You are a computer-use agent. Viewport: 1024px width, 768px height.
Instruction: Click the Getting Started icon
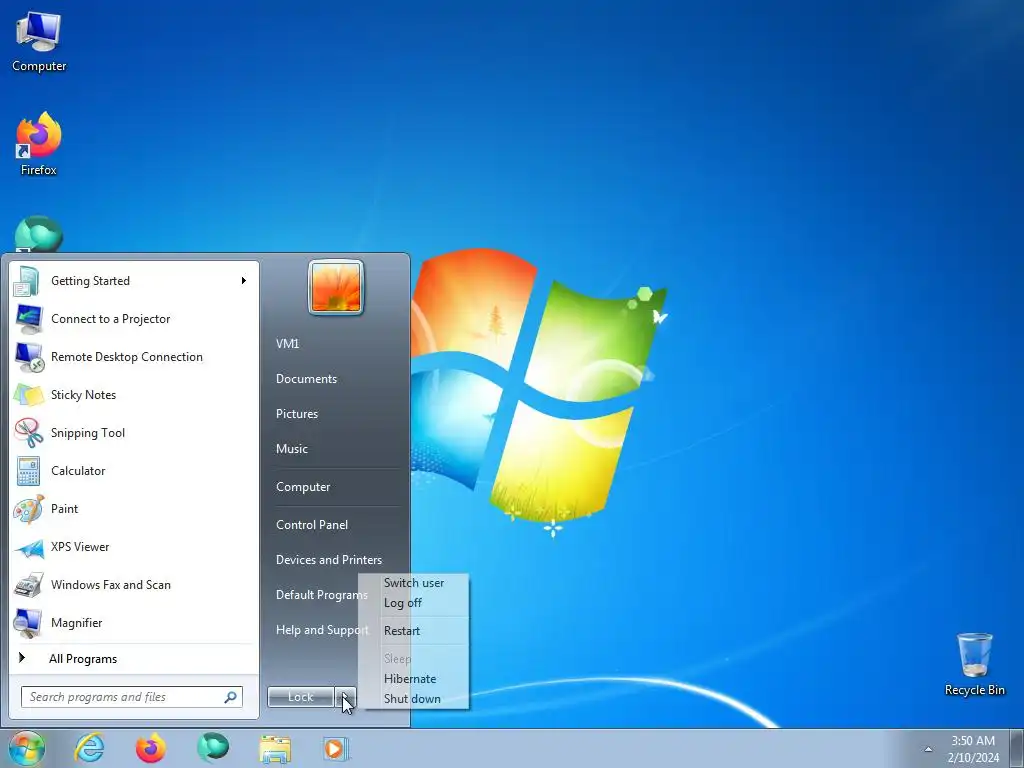point(27,281)
